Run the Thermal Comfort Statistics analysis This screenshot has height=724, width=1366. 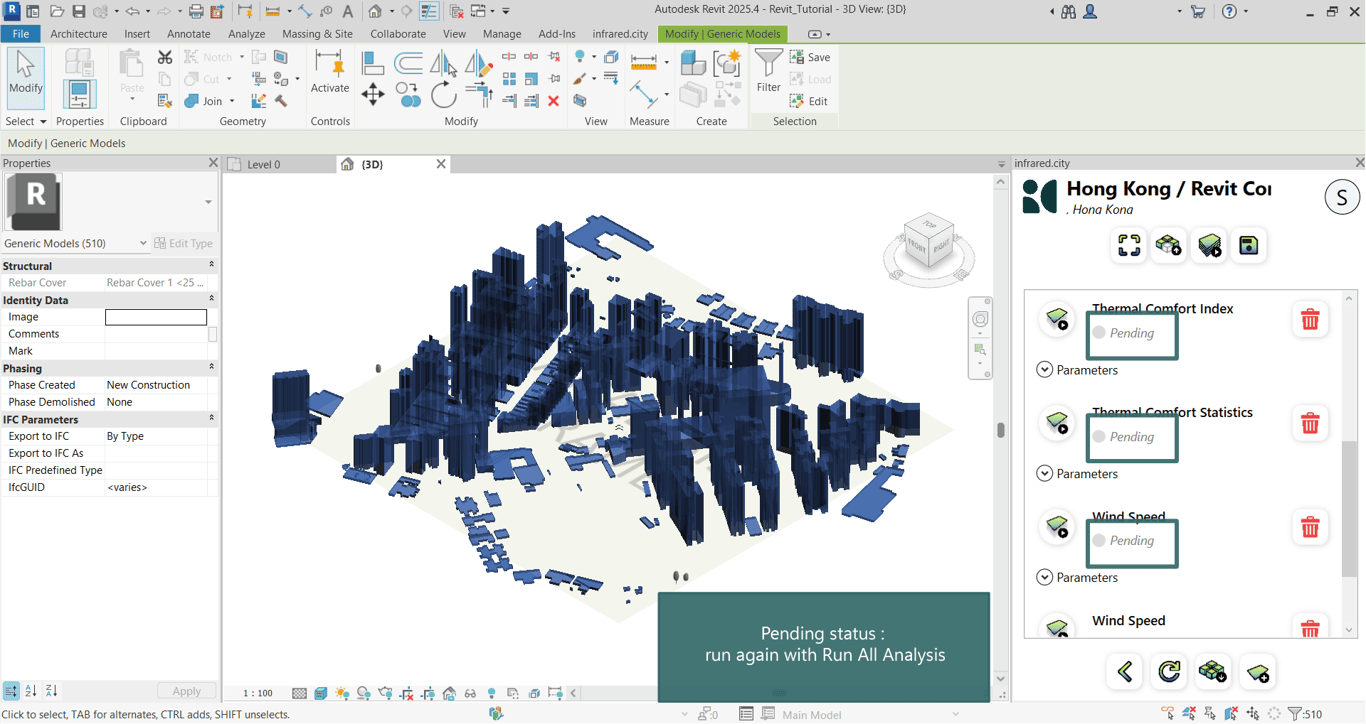coord(1057,423)
